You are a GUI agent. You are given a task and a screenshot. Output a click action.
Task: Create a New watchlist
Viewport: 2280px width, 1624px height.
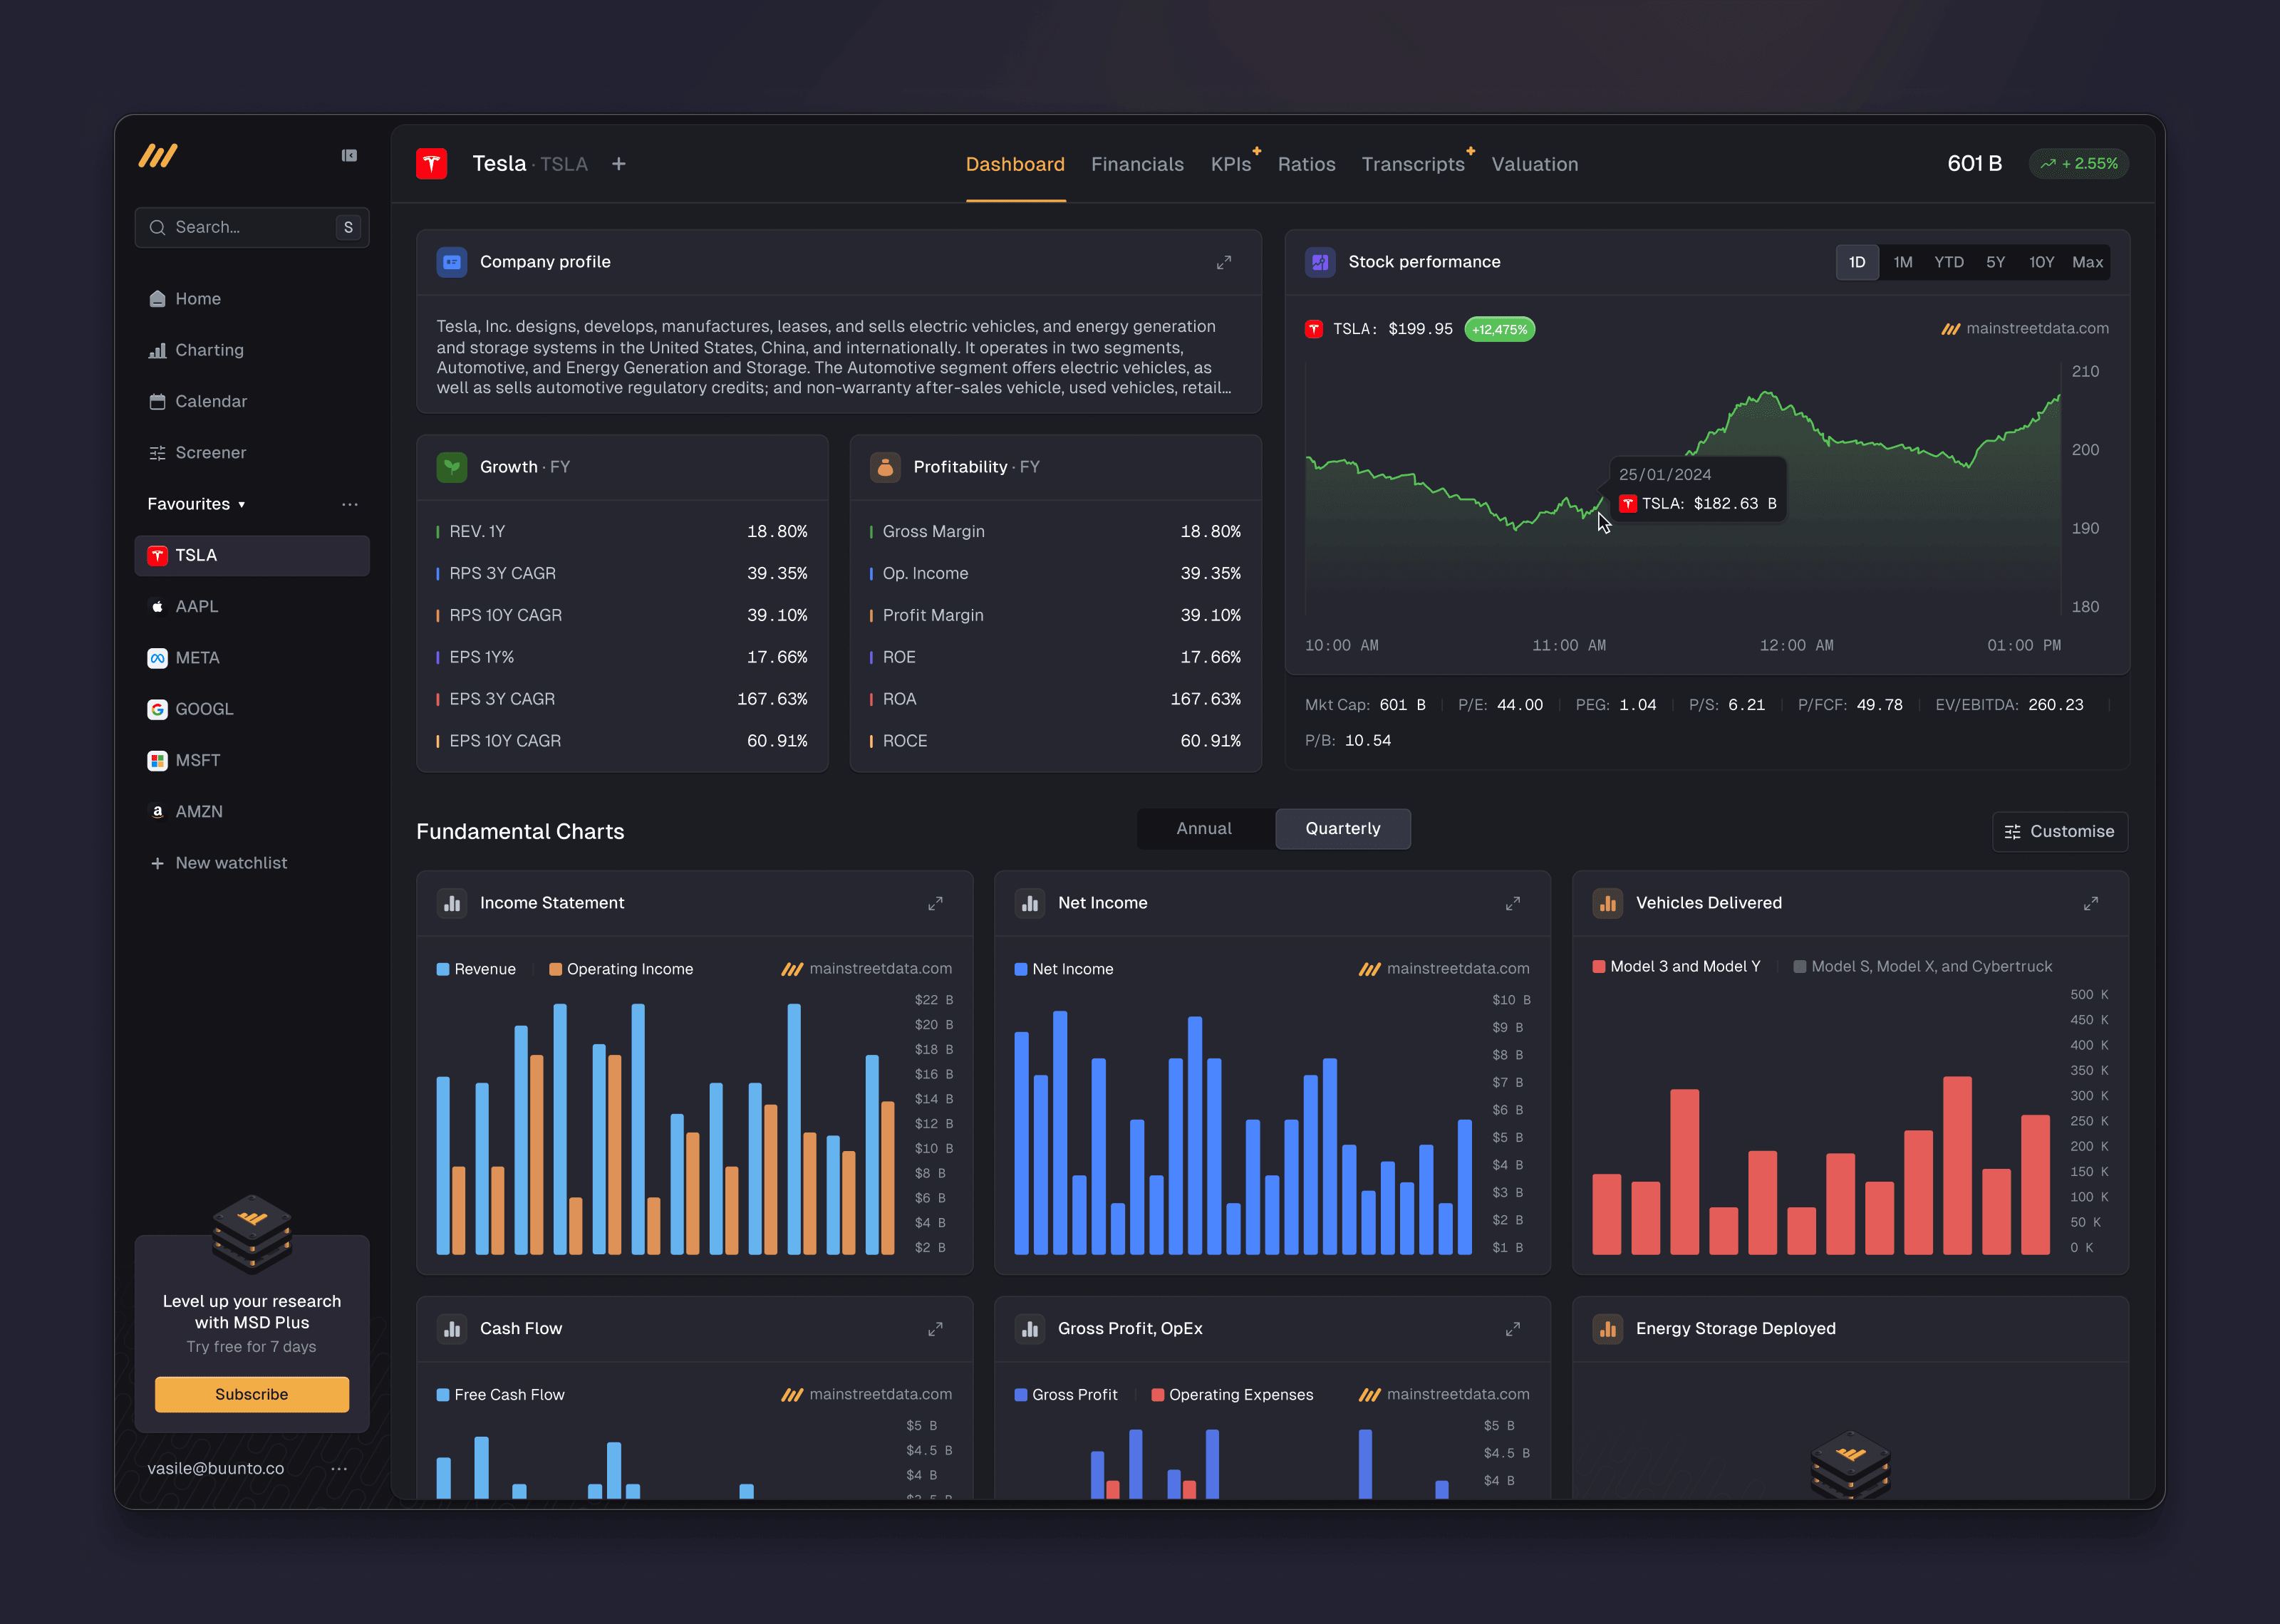[217, 862]
